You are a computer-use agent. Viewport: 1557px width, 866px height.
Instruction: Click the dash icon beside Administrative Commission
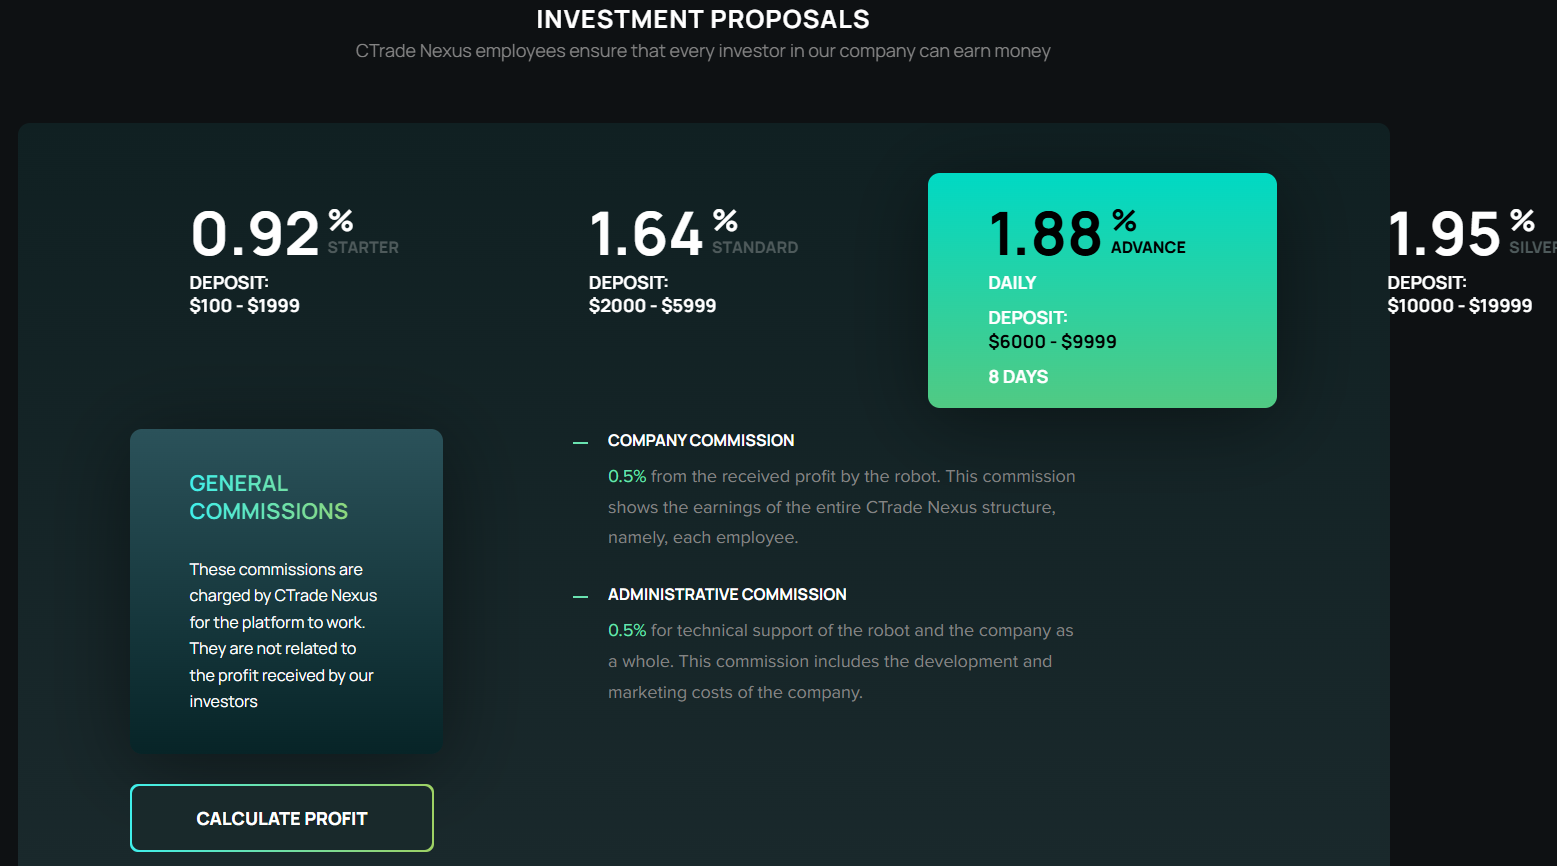[x=580, y=596]
